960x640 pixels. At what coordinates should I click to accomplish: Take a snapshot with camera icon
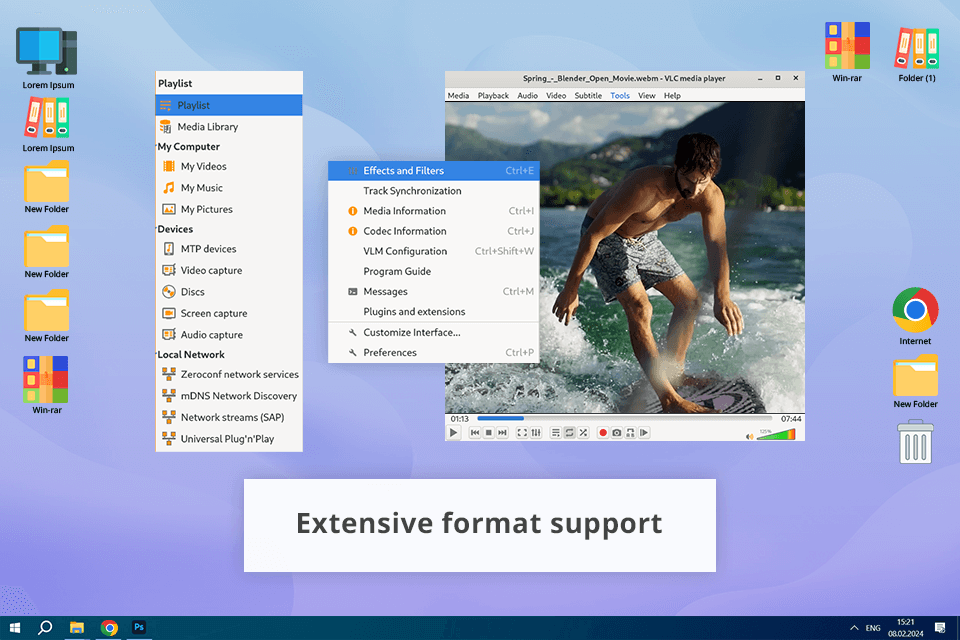click(x=617, y=433)
